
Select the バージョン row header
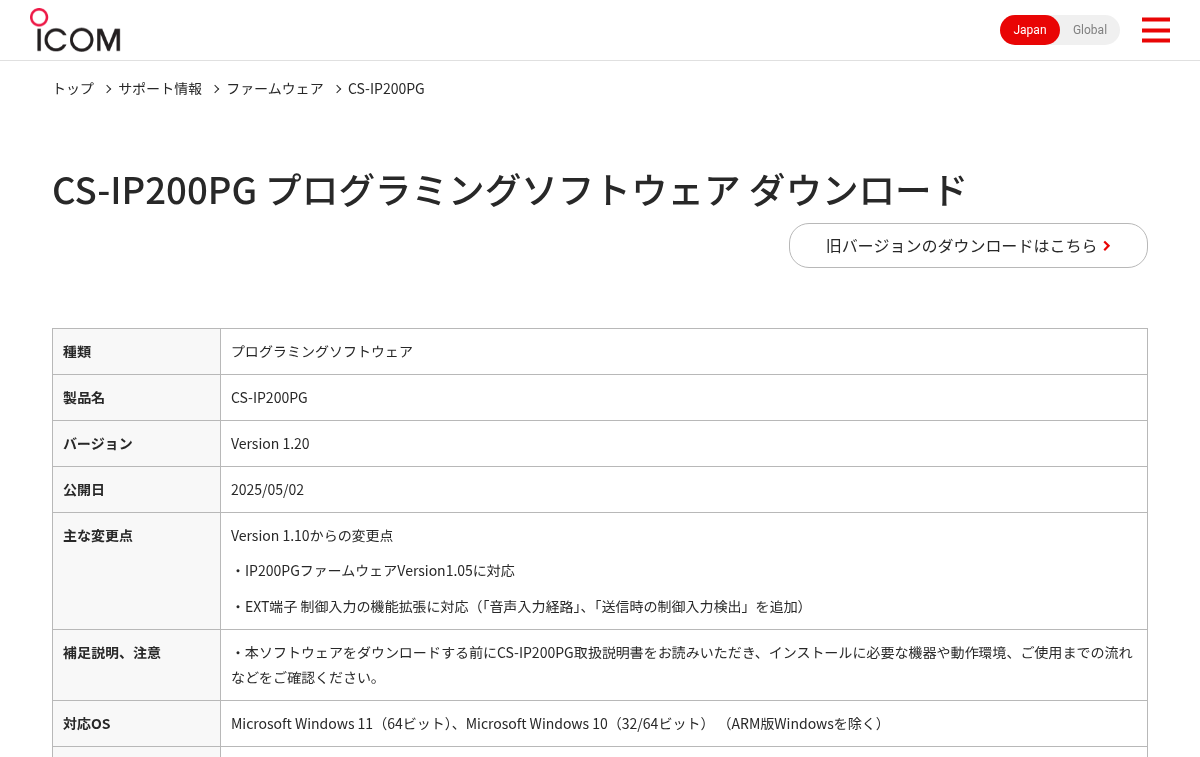pyautogui.click(x=137, y=444)
